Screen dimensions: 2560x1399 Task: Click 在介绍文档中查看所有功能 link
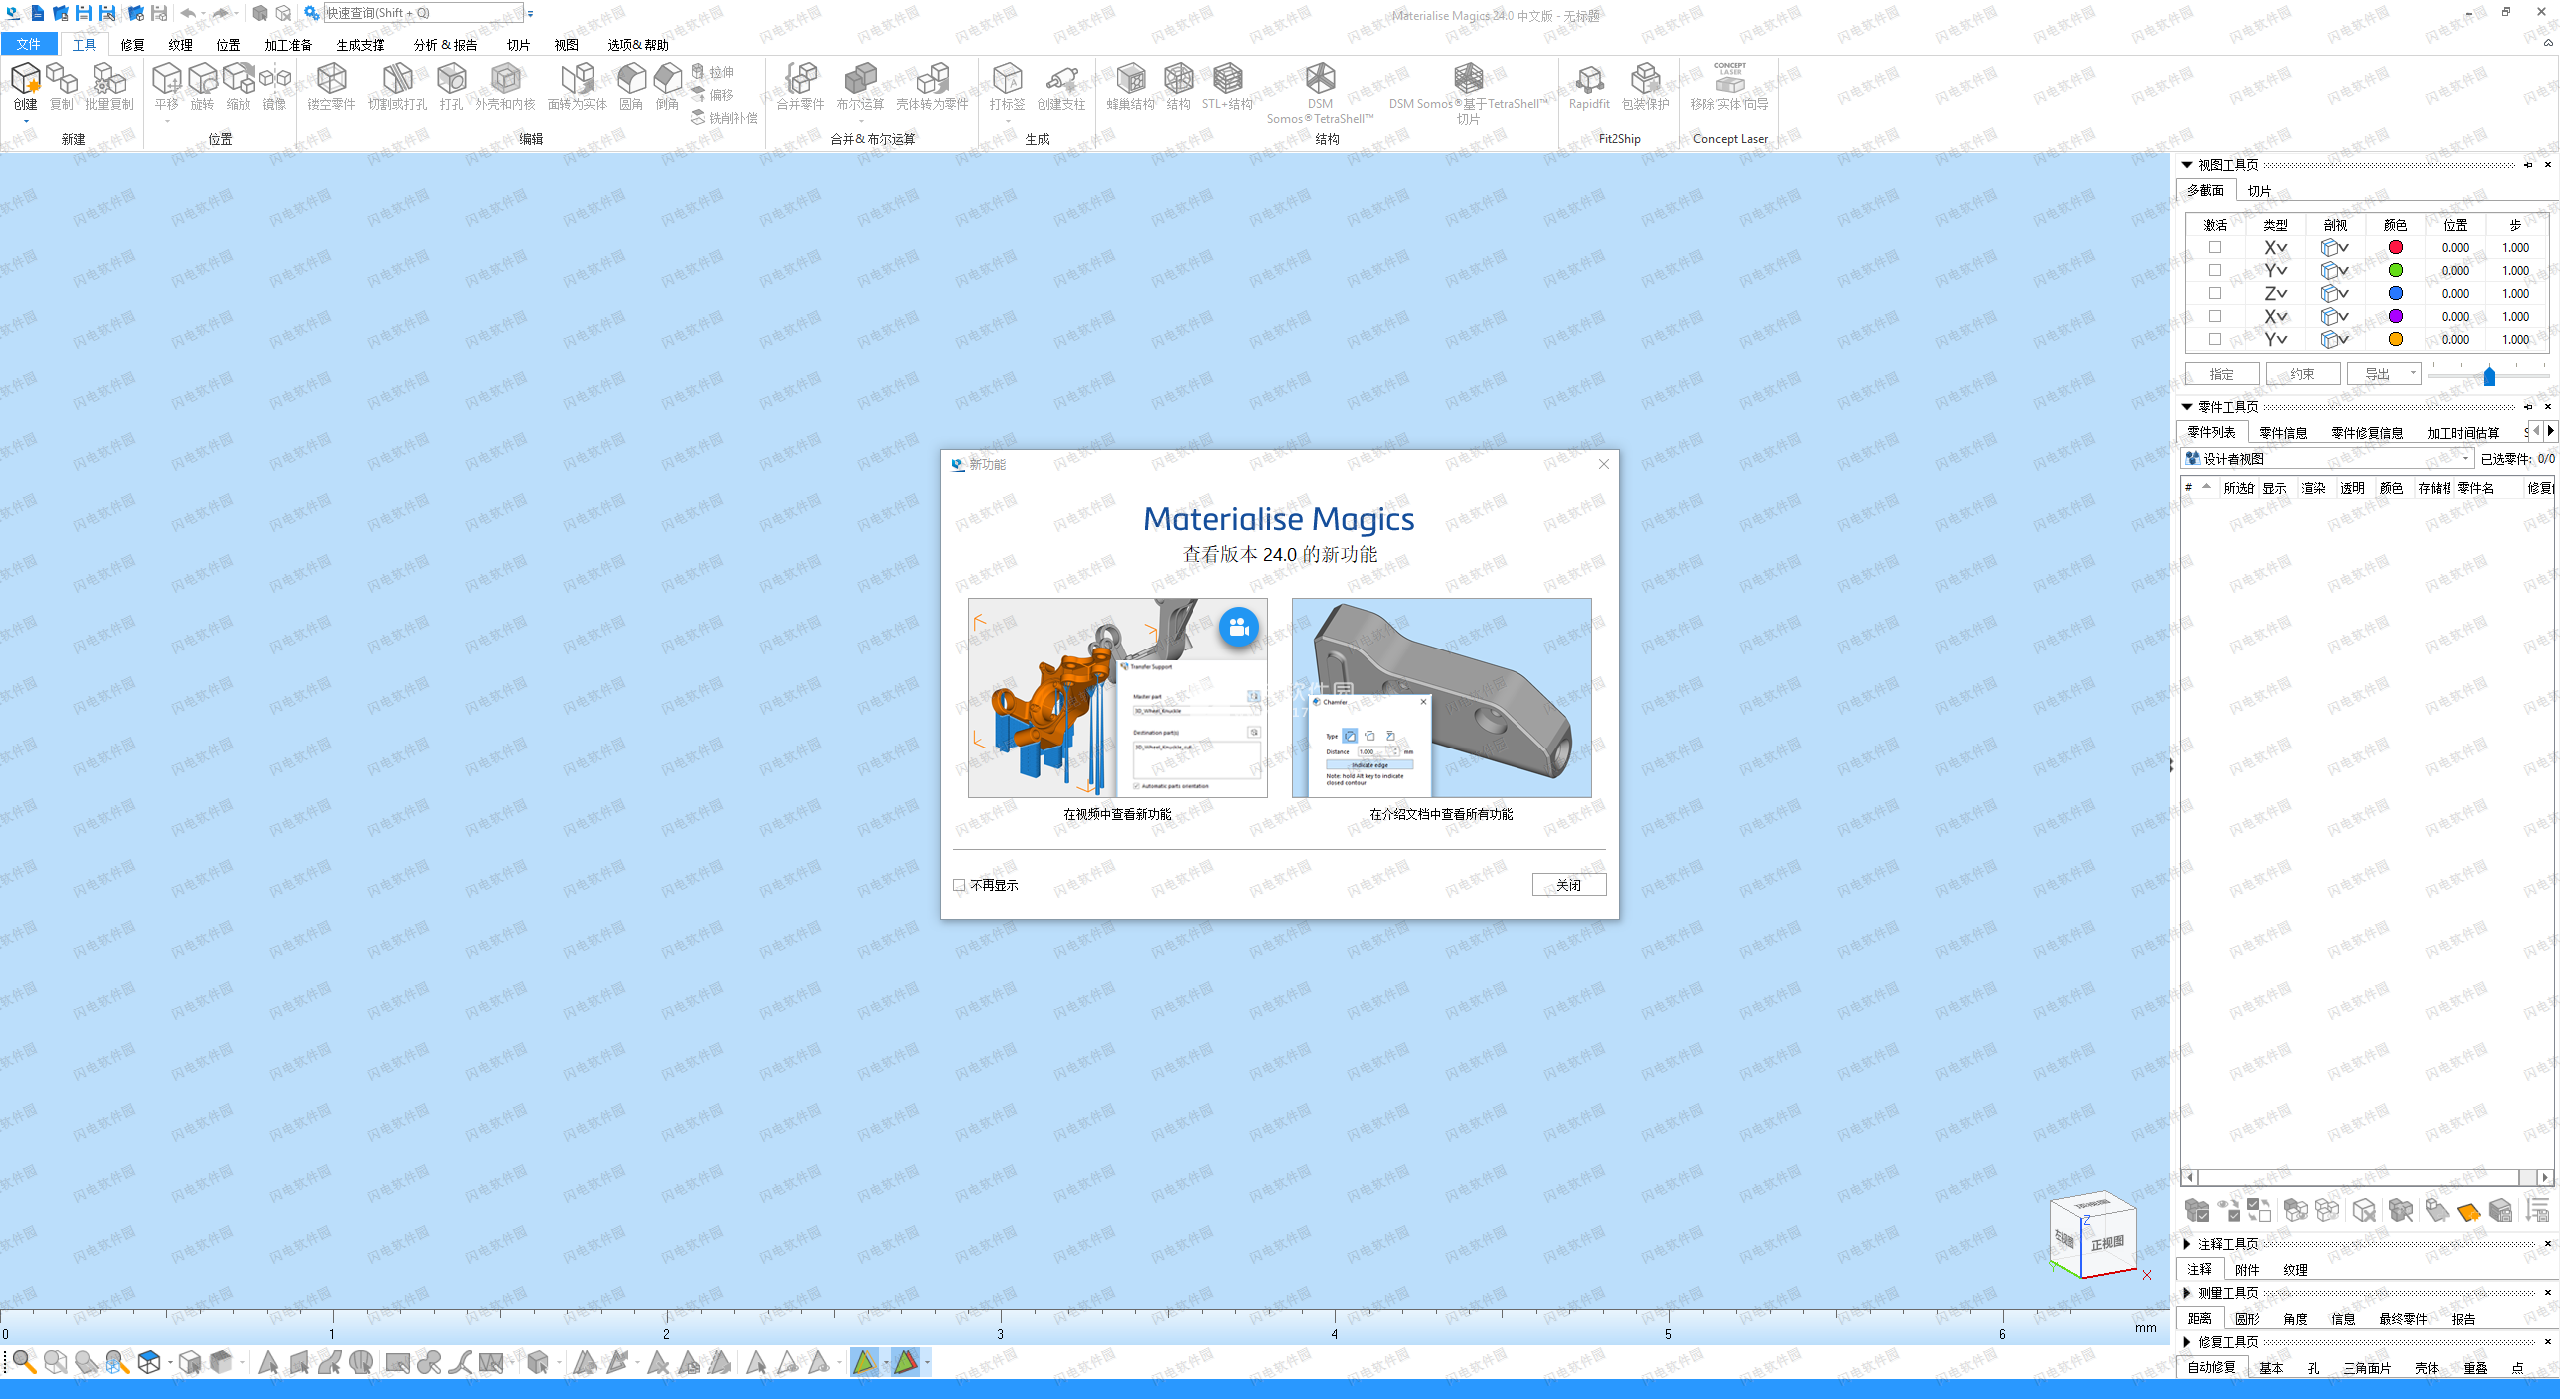tap(1441, 814)
